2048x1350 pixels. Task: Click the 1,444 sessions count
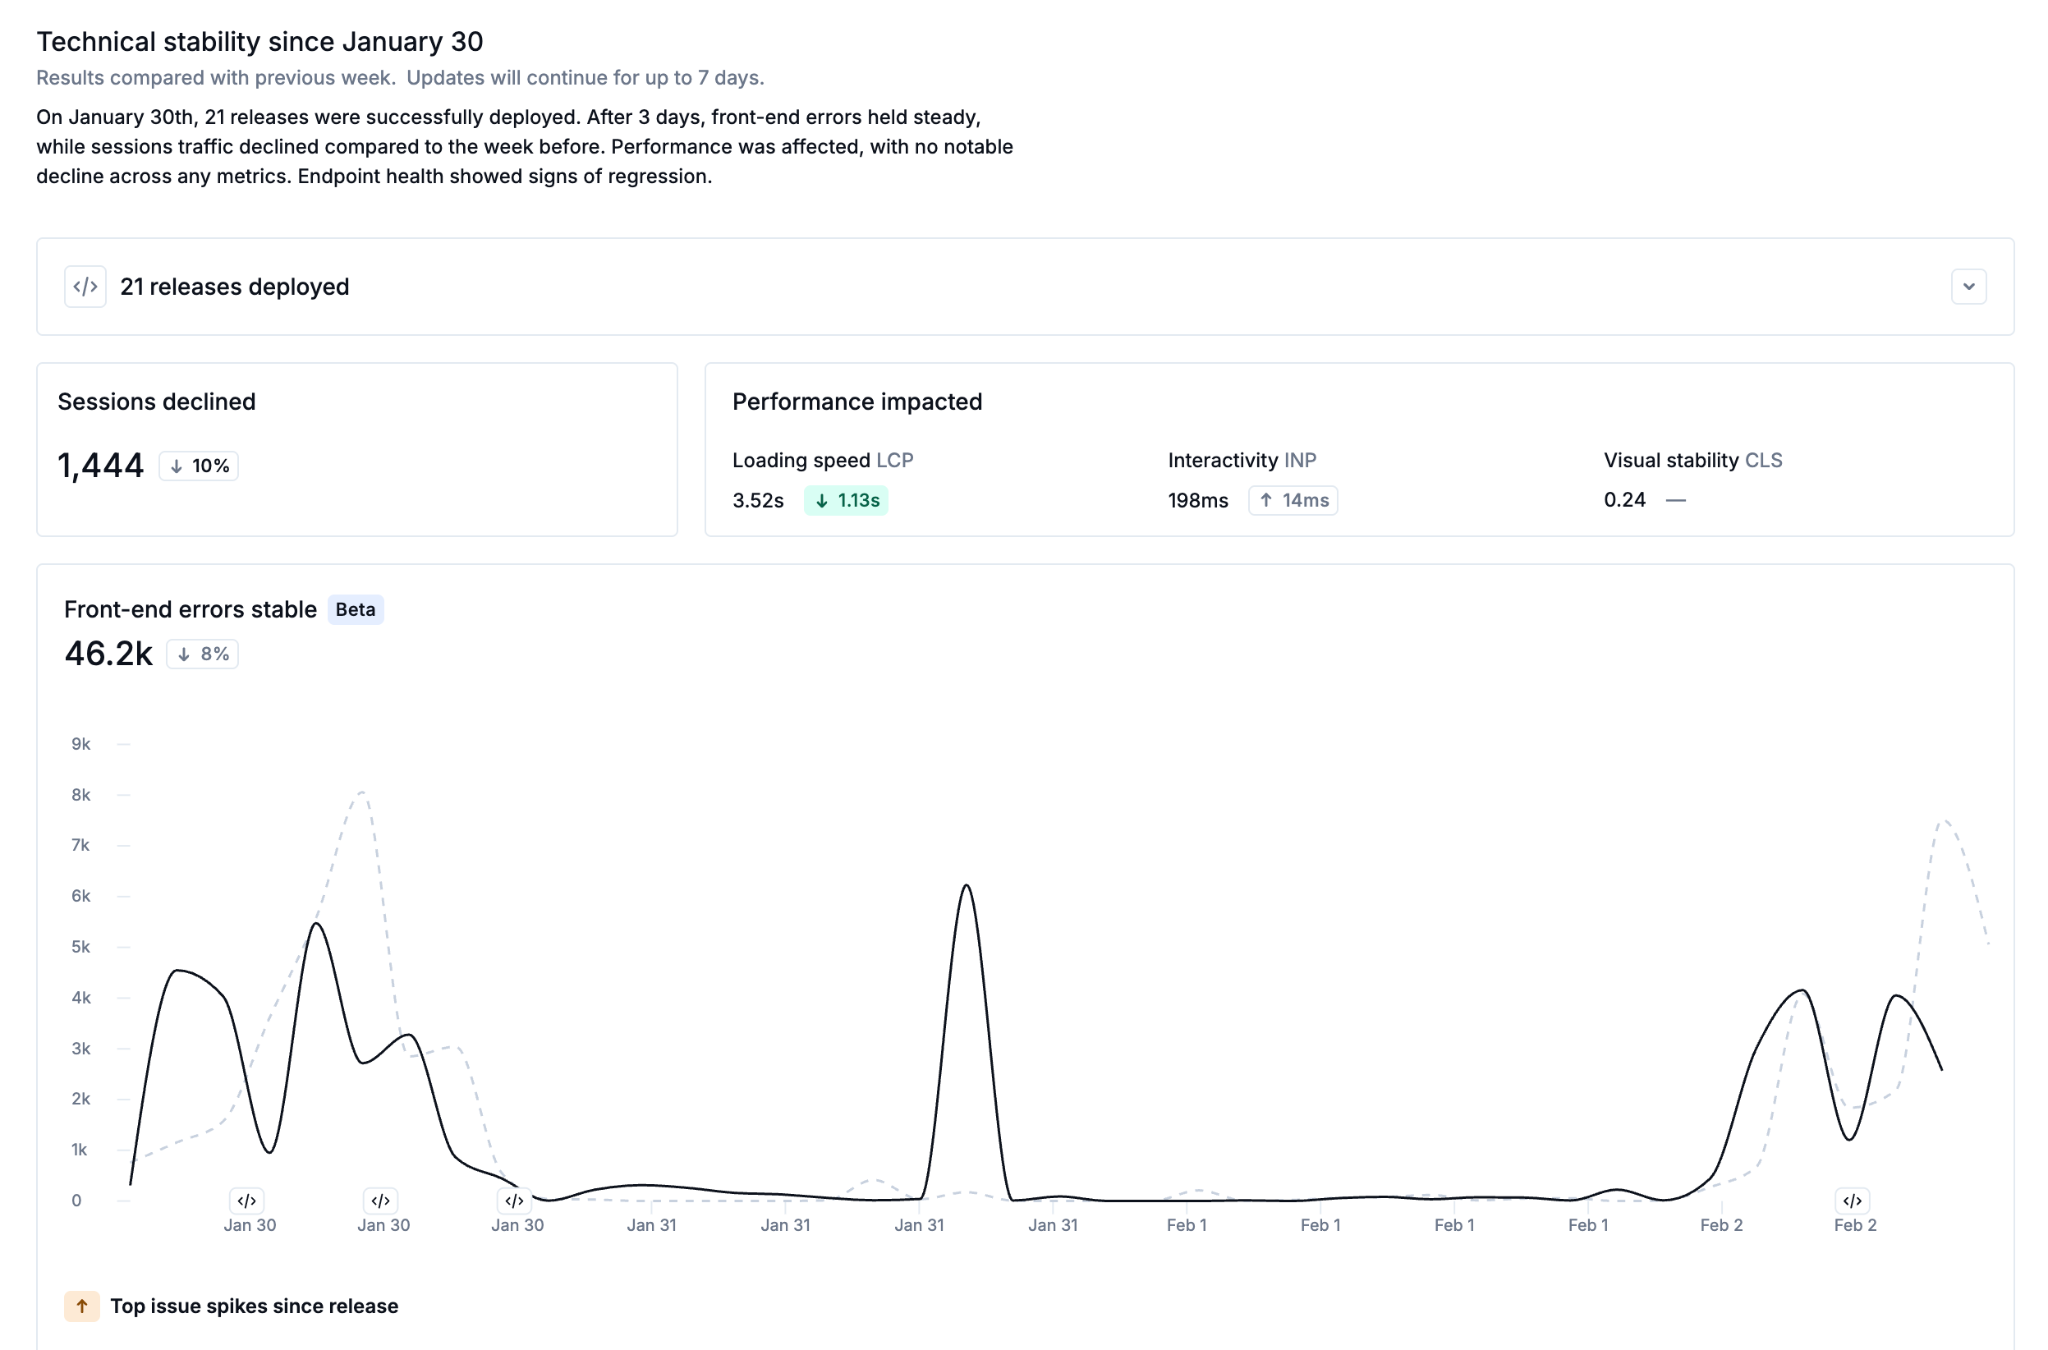(x=101, y=466)
